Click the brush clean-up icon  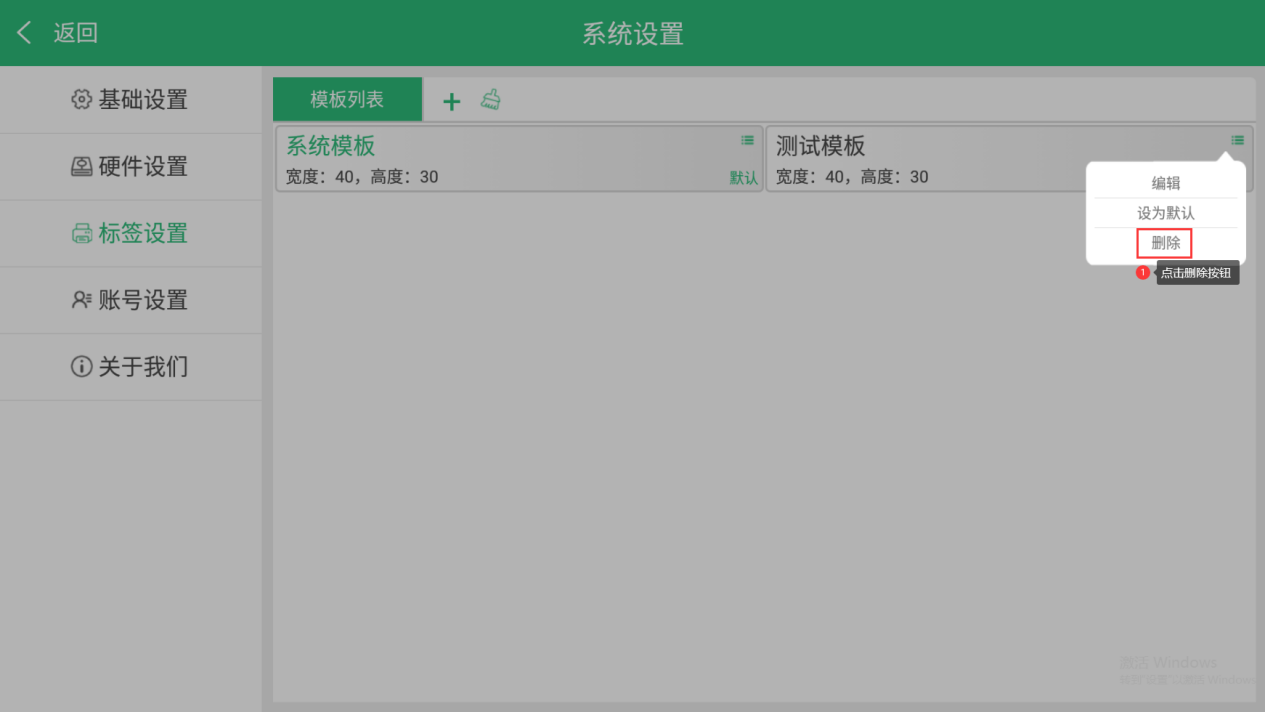pos(490,100)
